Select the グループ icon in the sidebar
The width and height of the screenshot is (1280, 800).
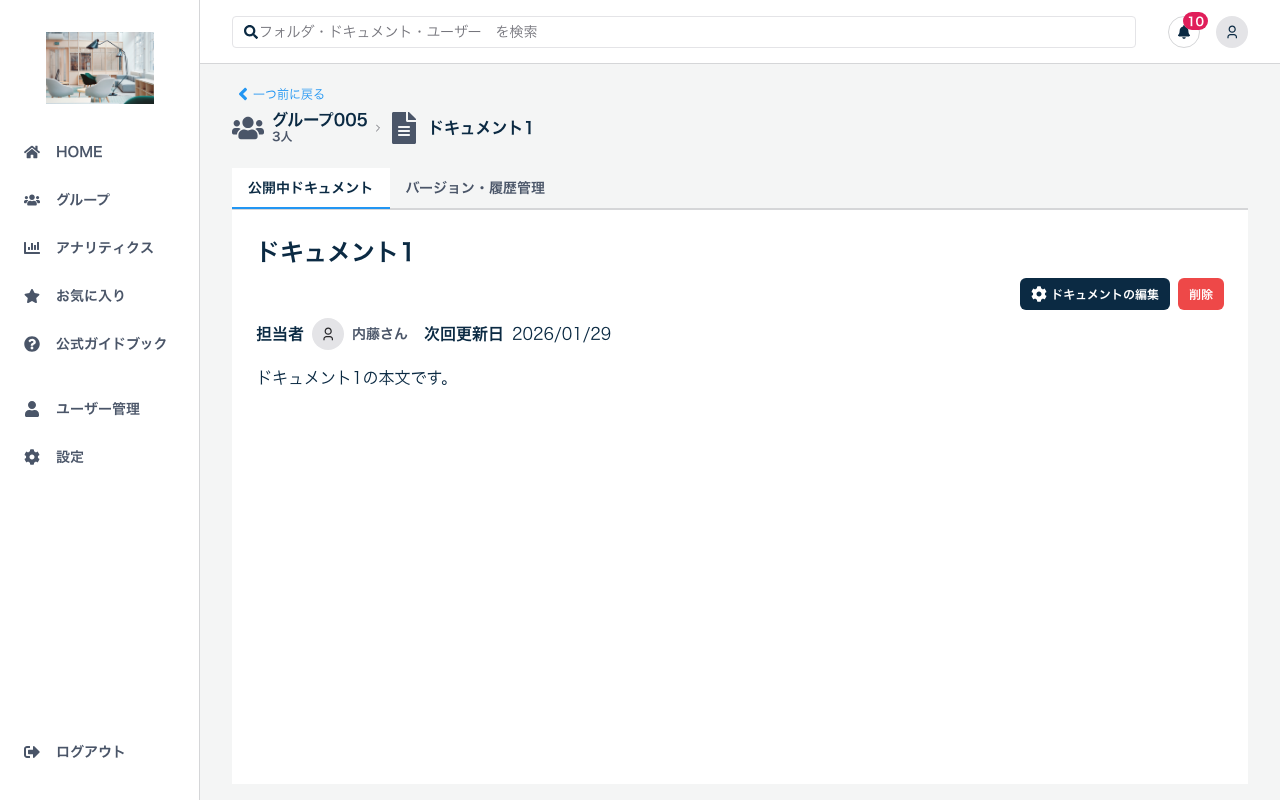(x=32, y=200)
